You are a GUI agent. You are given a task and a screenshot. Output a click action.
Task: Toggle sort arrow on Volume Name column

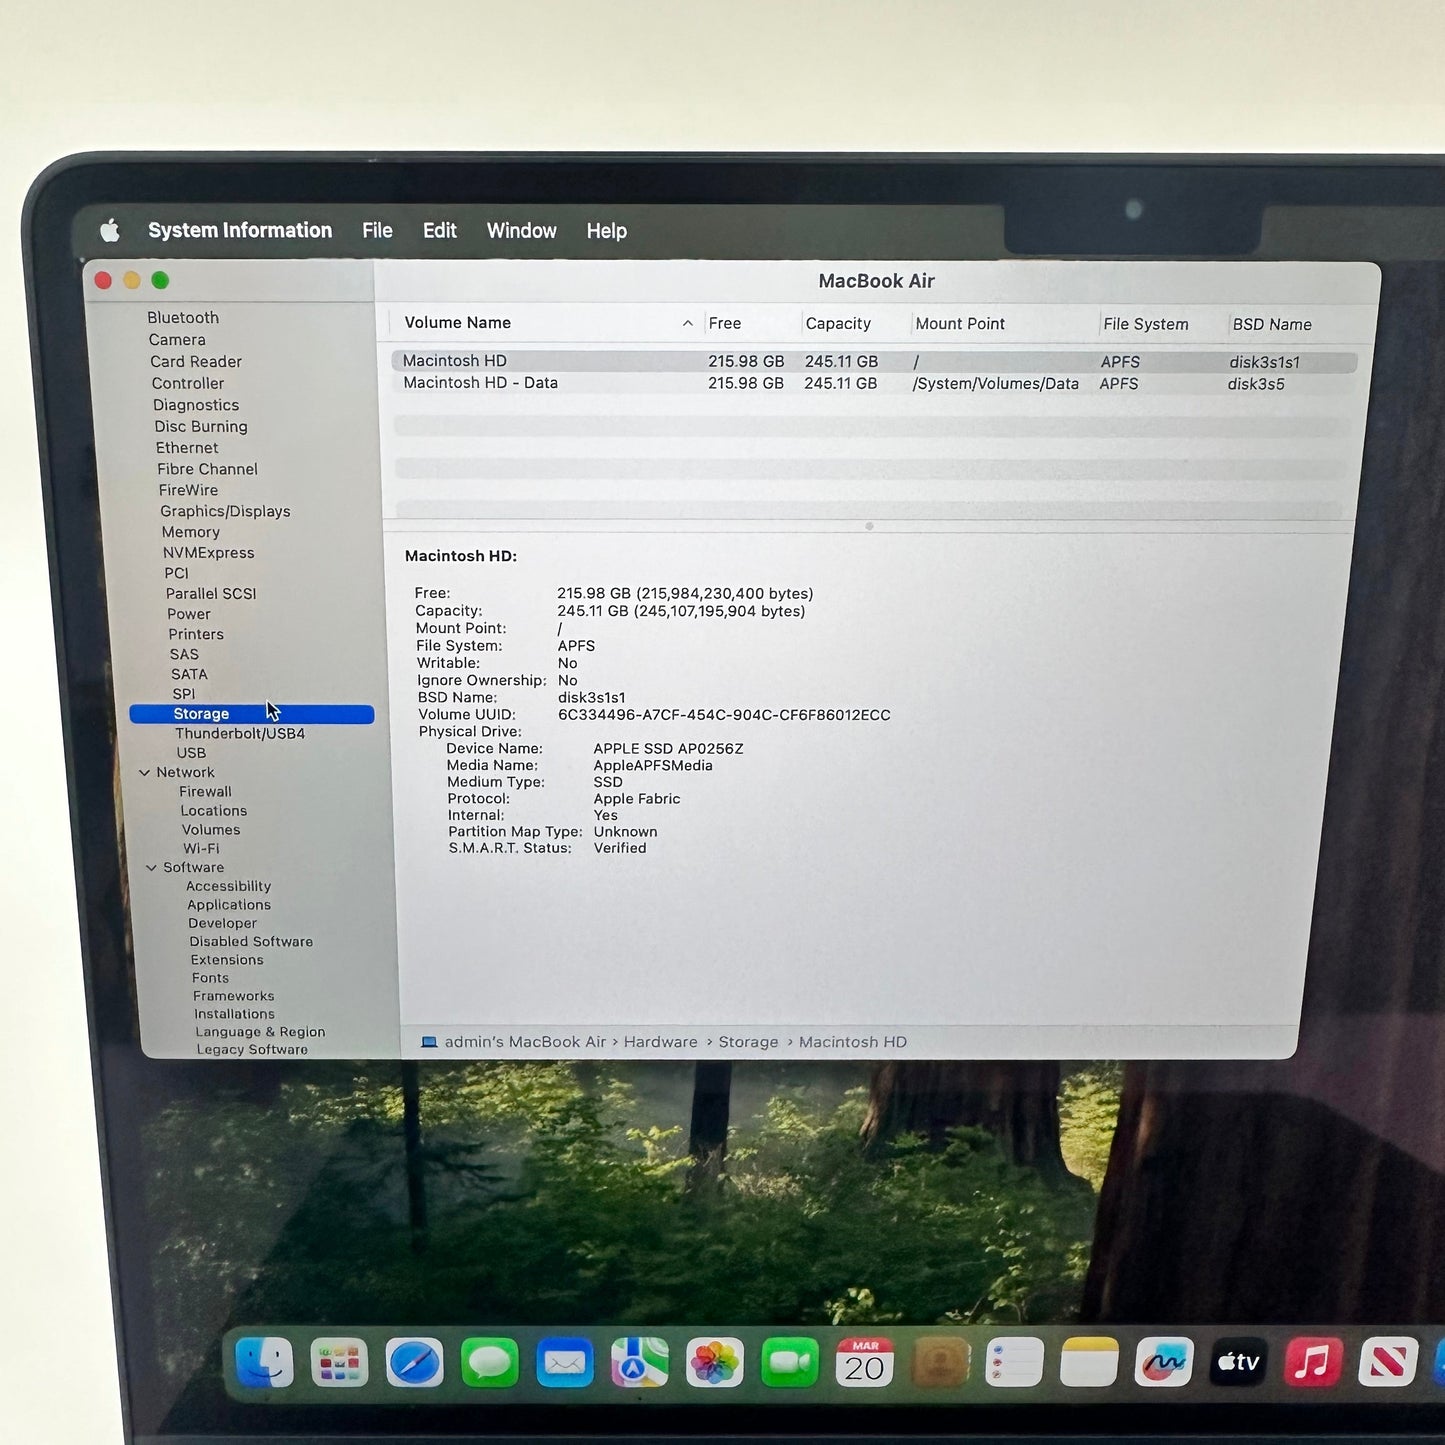coord(687,323)
